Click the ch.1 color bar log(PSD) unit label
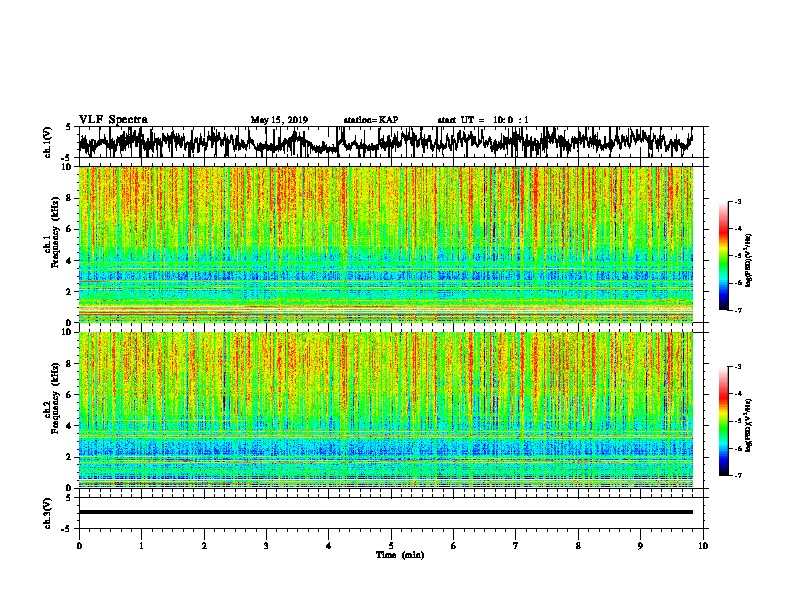 click(749, 260)
